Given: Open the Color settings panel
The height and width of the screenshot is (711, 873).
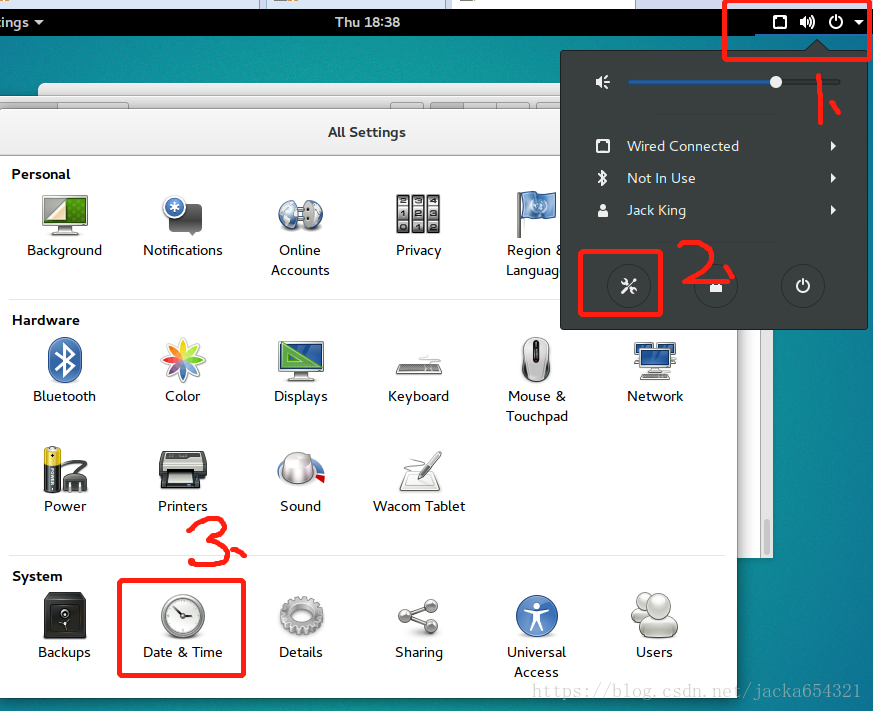Looking at the screenshot, I should 183,370.
